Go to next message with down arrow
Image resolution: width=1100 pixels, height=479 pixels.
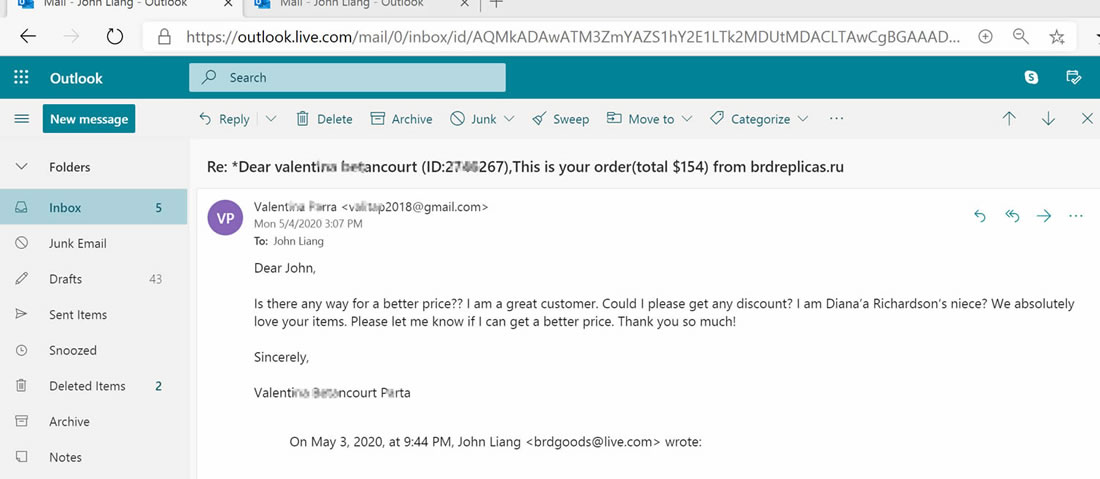coord(1048,119)
